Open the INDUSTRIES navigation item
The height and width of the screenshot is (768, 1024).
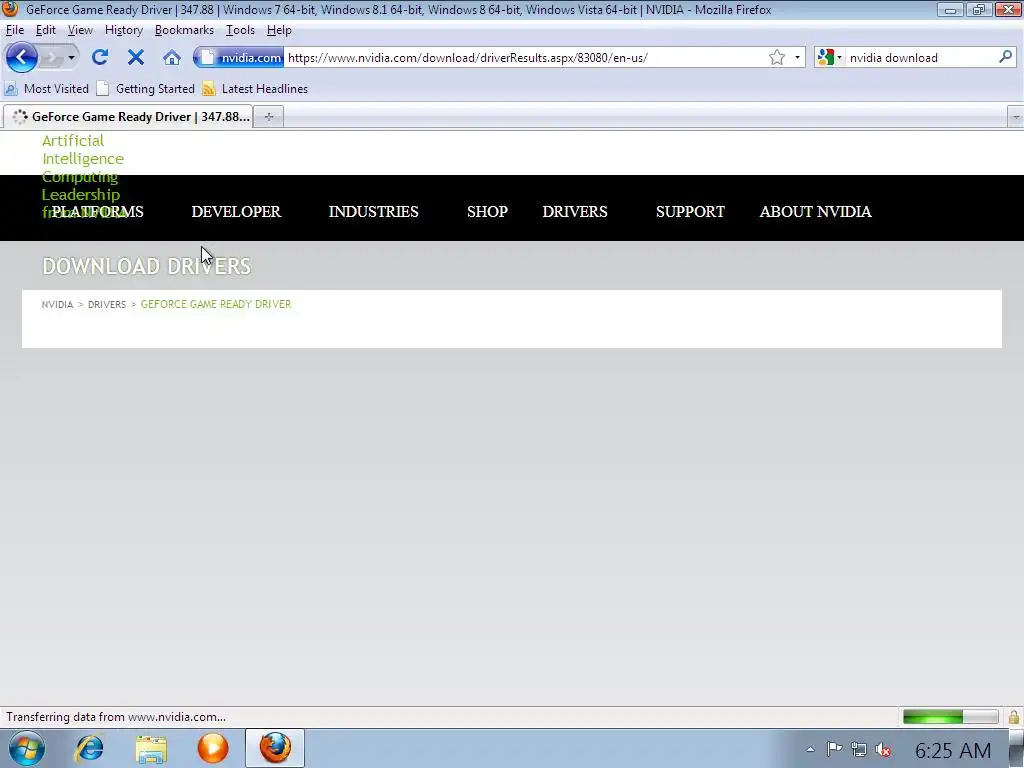point(374,212)
